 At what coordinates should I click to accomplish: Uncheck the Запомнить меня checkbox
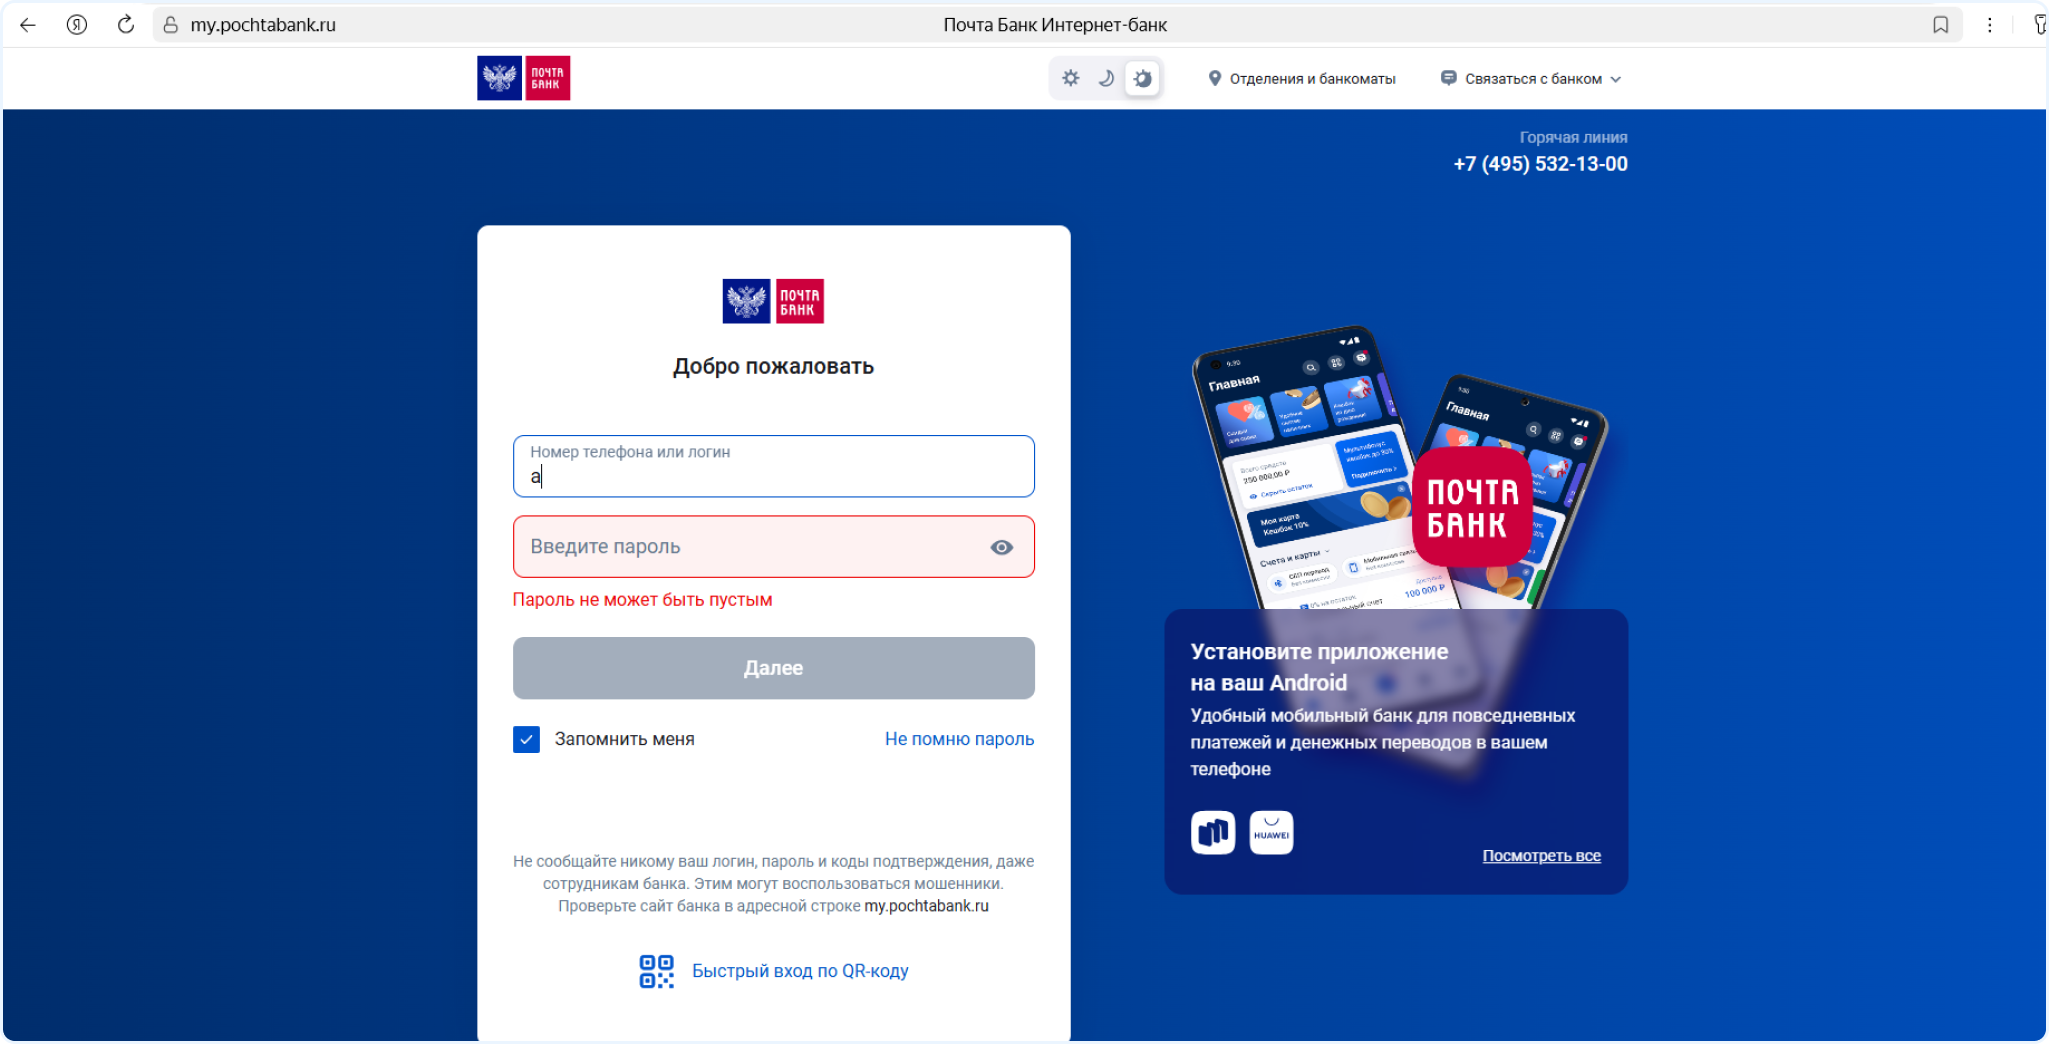tap(526, 739)
